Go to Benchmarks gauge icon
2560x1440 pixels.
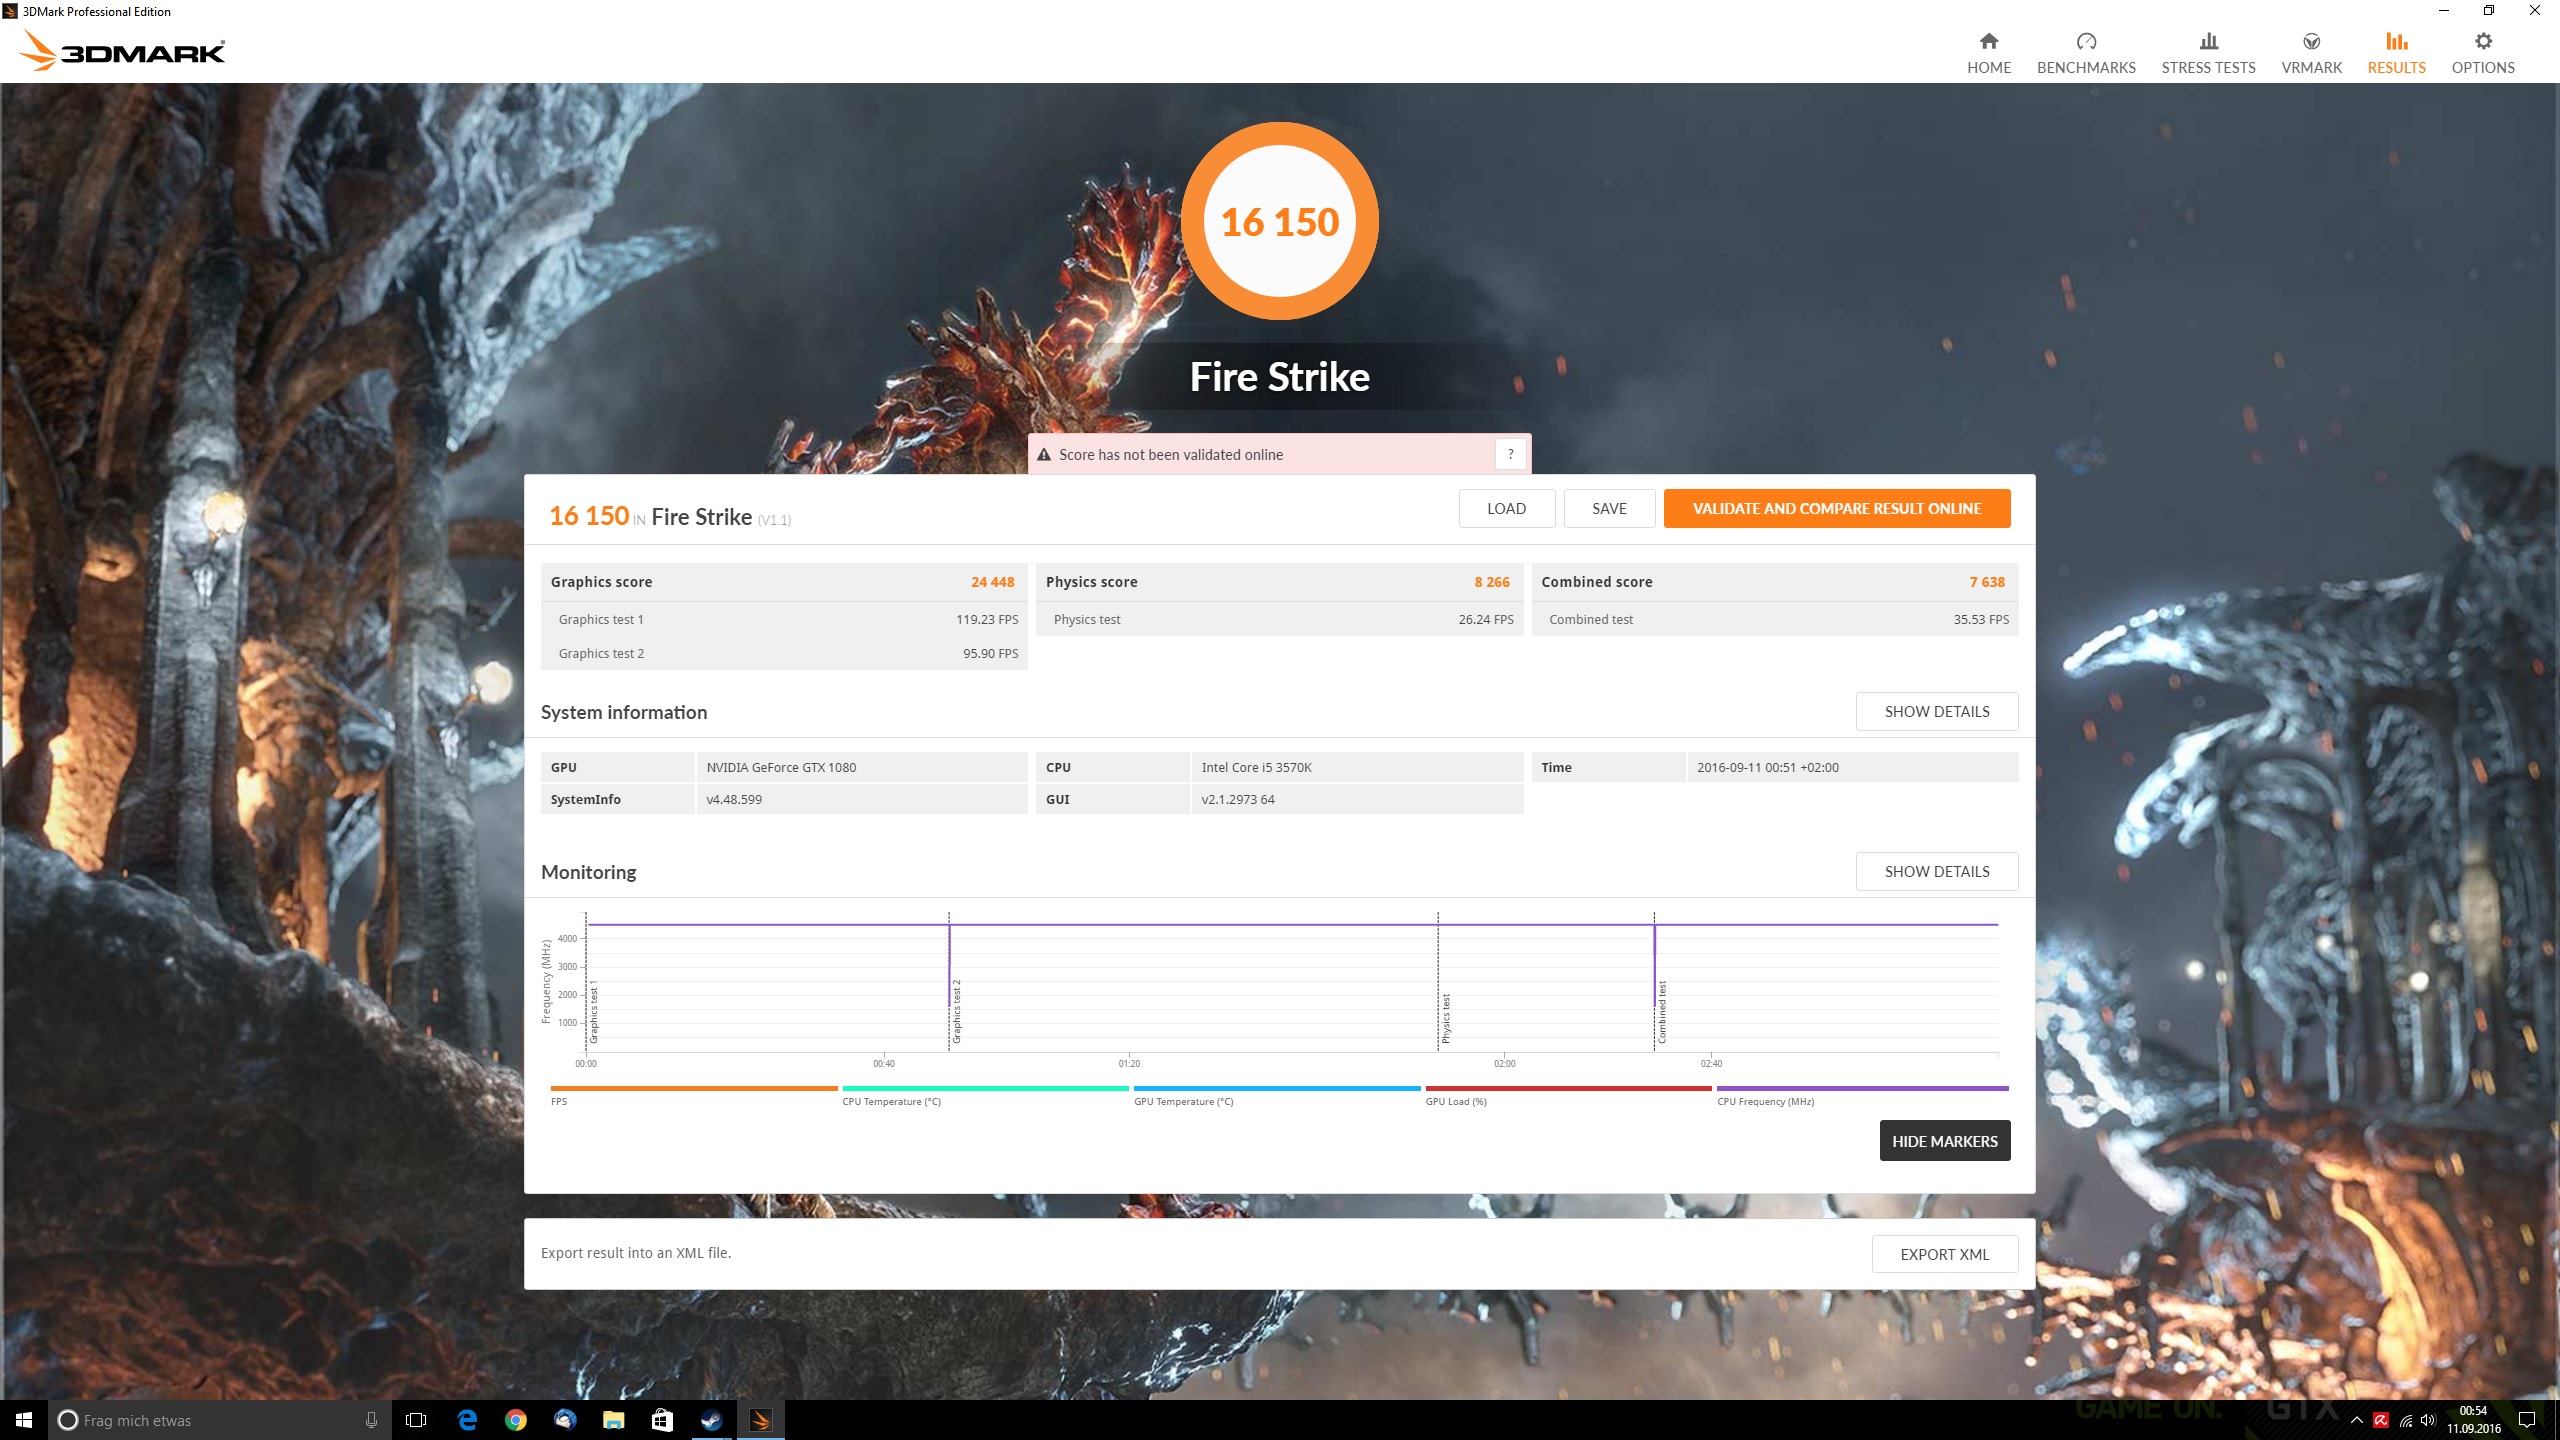tap(2085, 42)
